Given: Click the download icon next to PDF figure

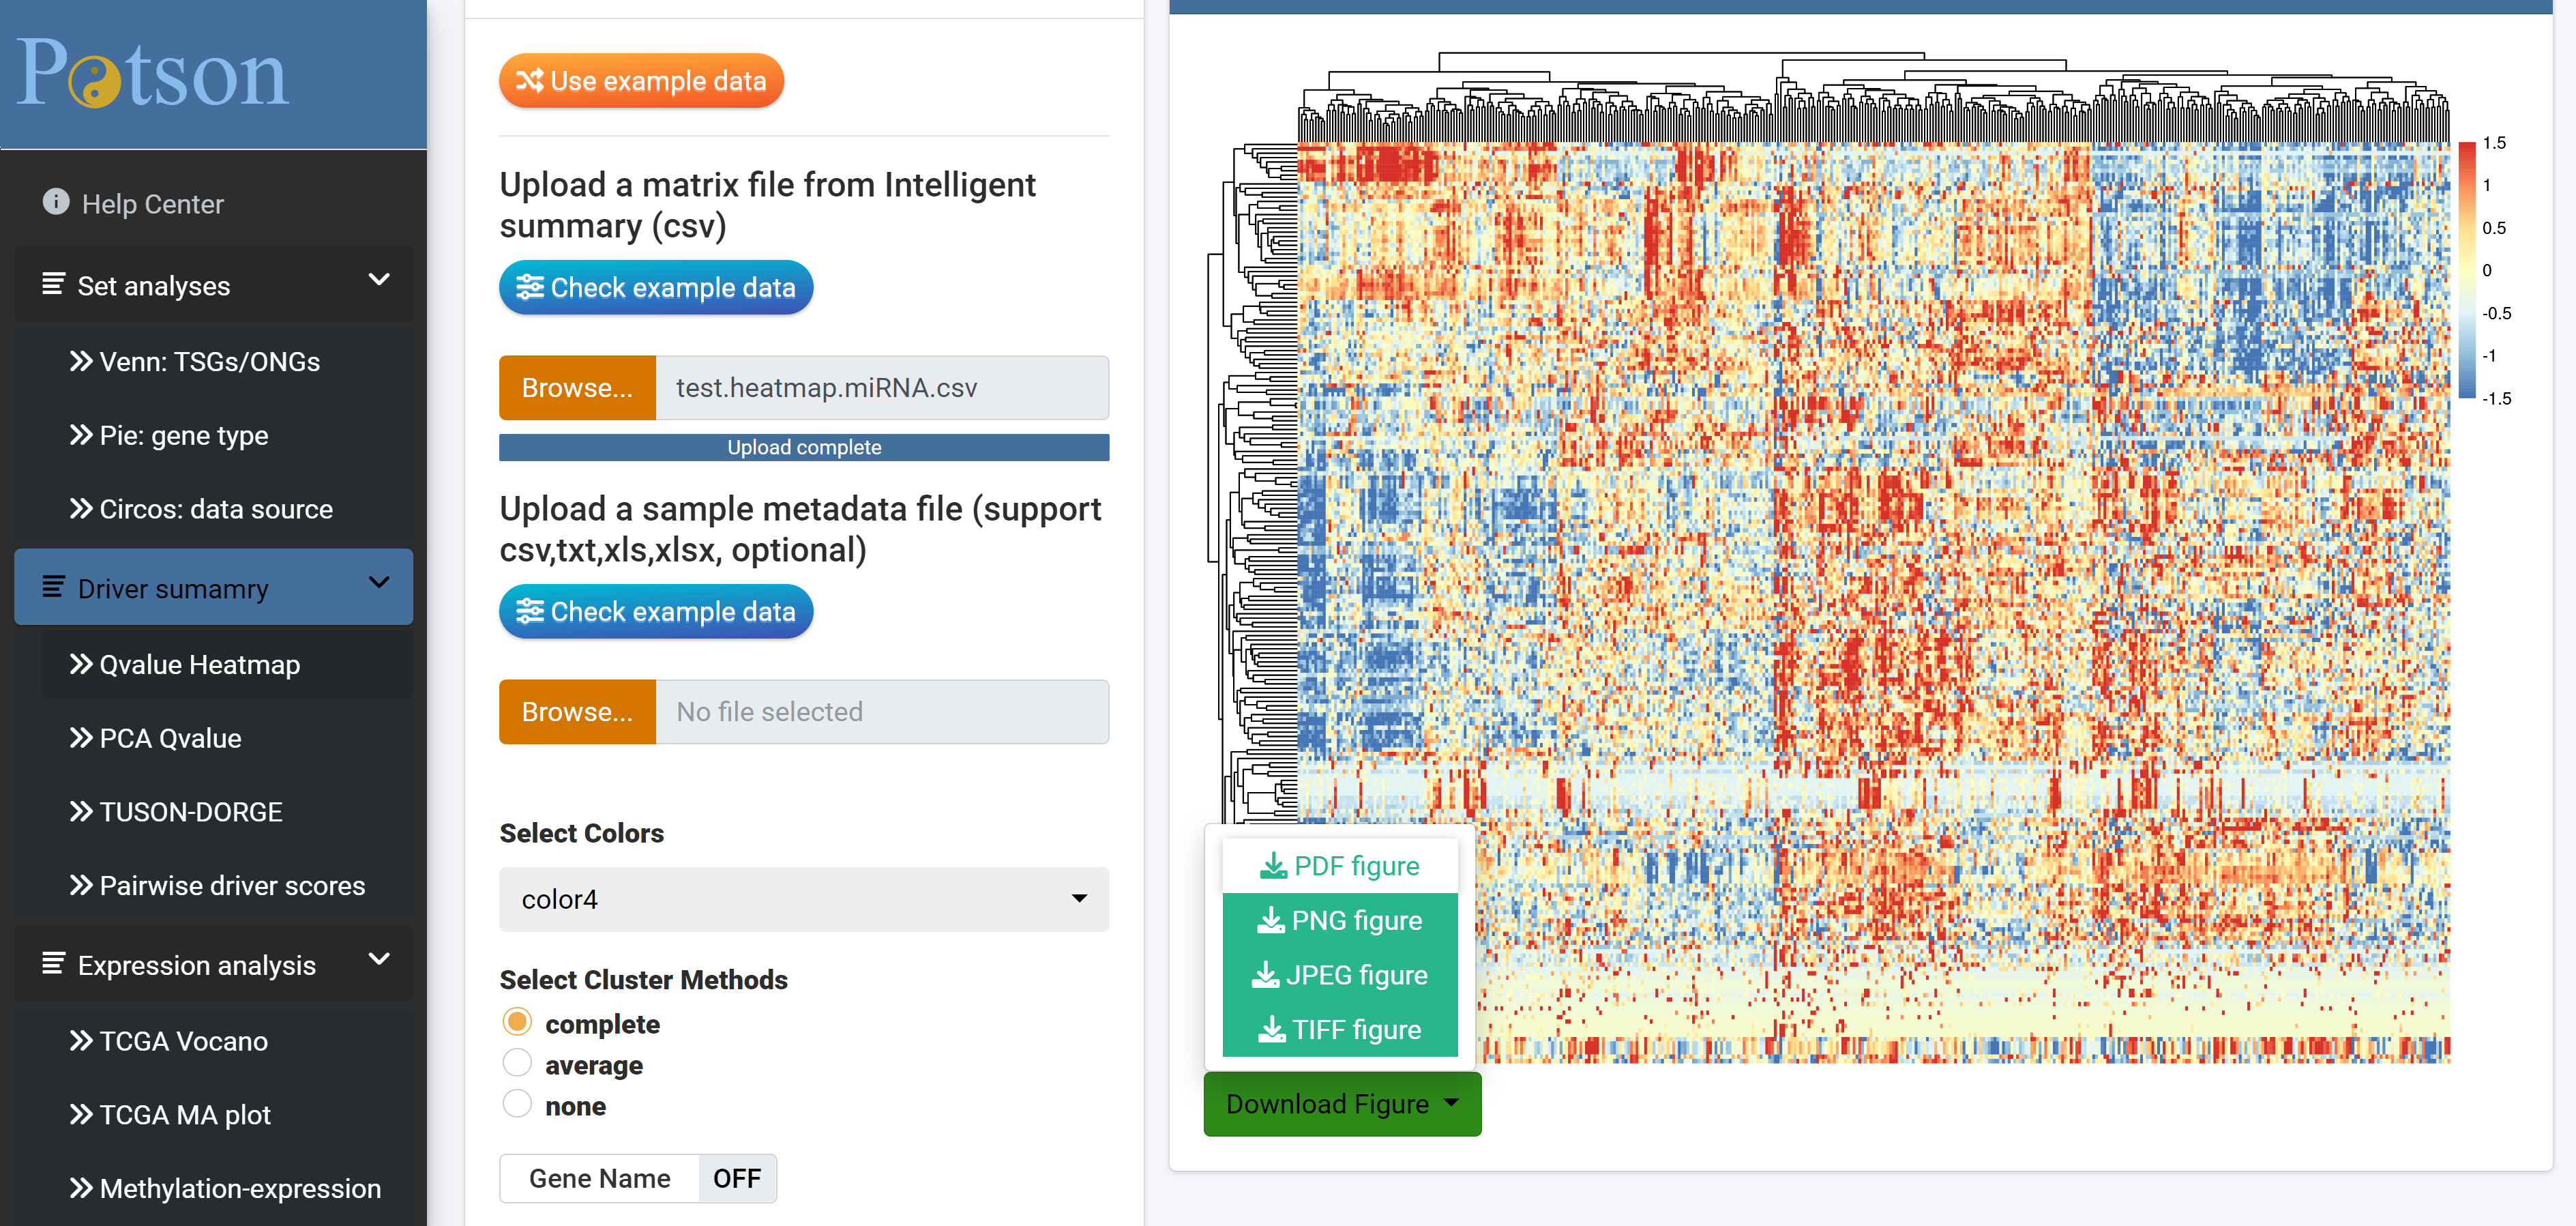Looking at the screenshot, I should coord(1273,866).
